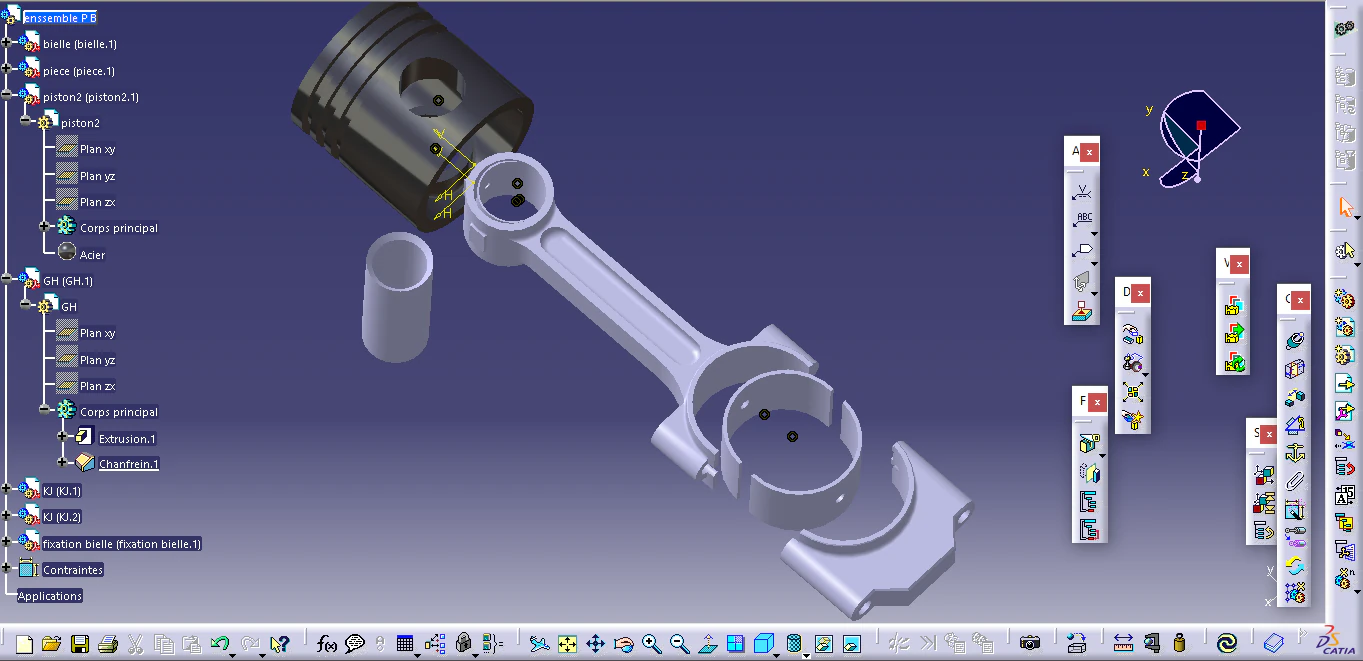
Task: Expand the KJ (KJ.1) tree node
Action: click(7, 490)
